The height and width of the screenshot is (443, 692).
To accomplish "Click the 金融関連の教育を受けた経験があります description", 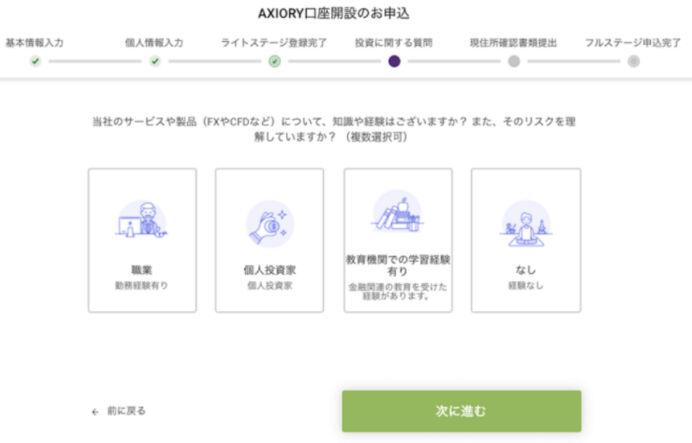I will click(x=398, y=291).
